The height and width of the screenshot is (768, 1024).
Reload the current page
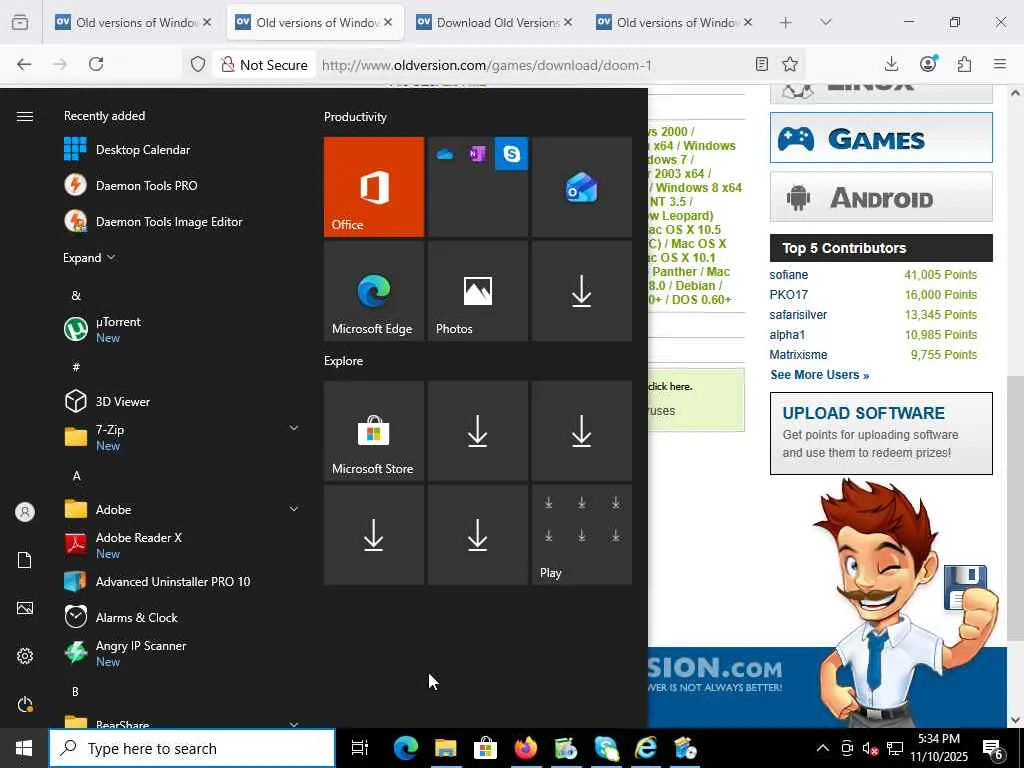pos(96,64)
